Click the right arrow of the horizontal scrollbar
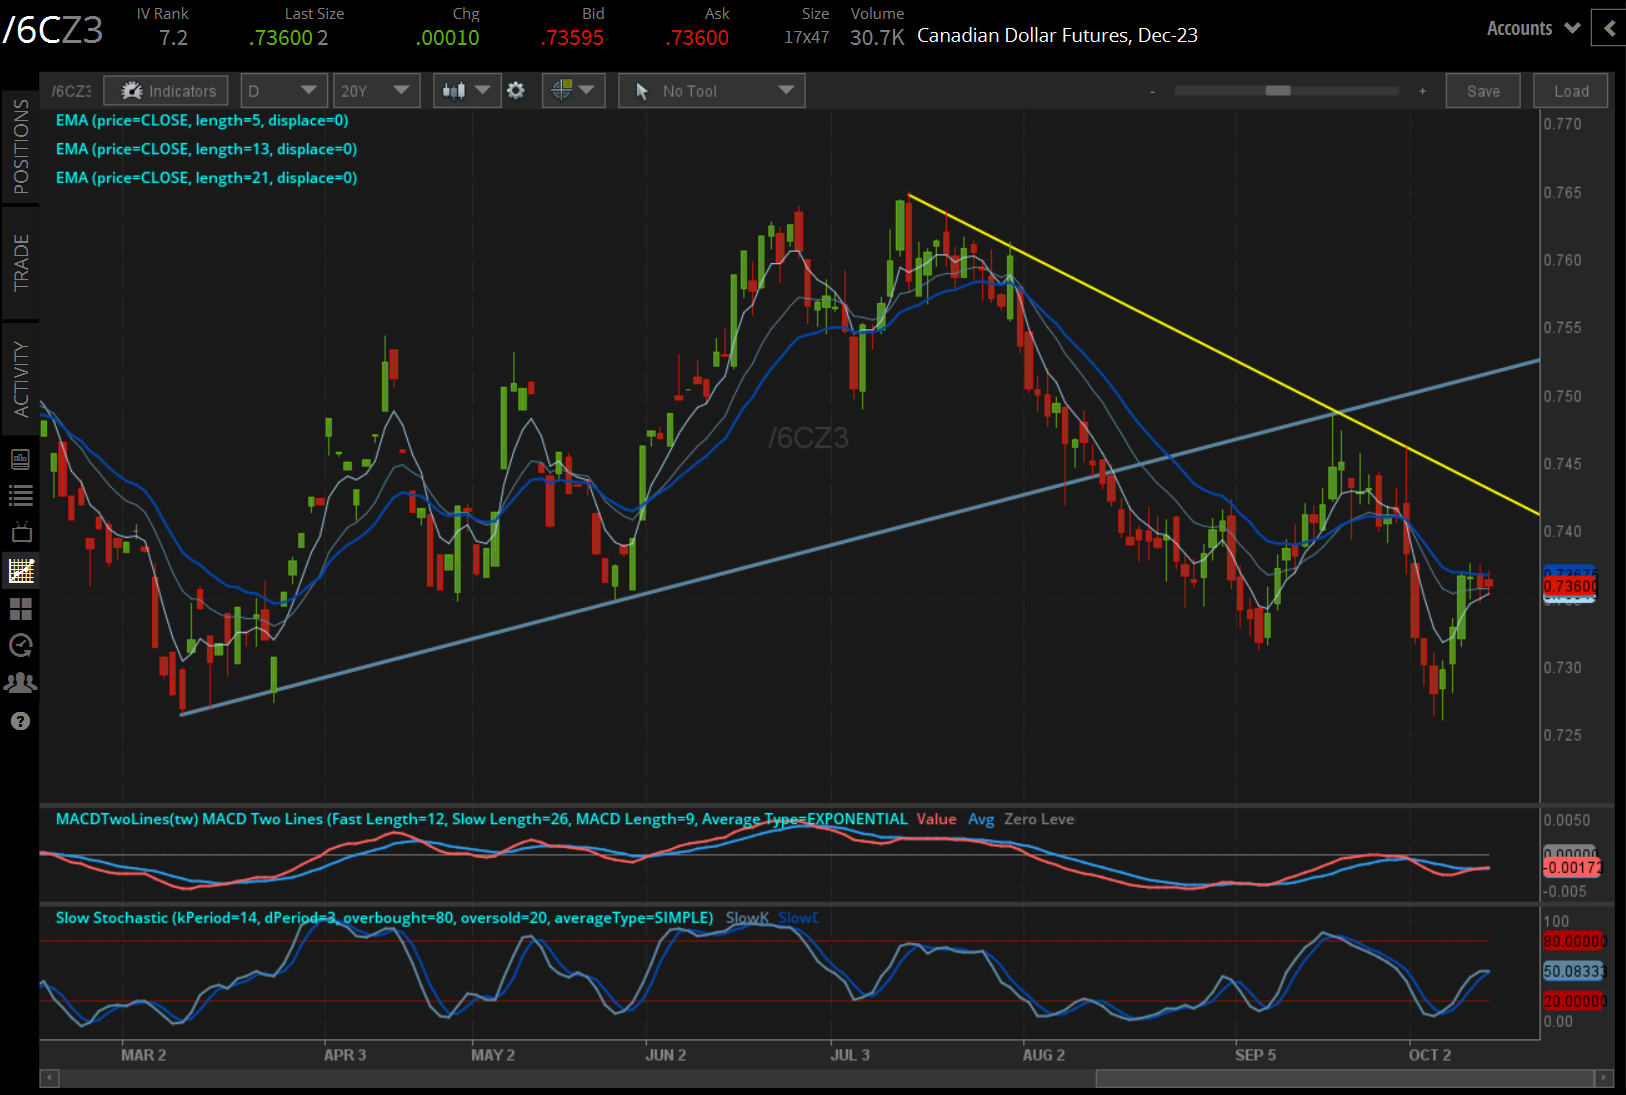 pos(1603,1078)
